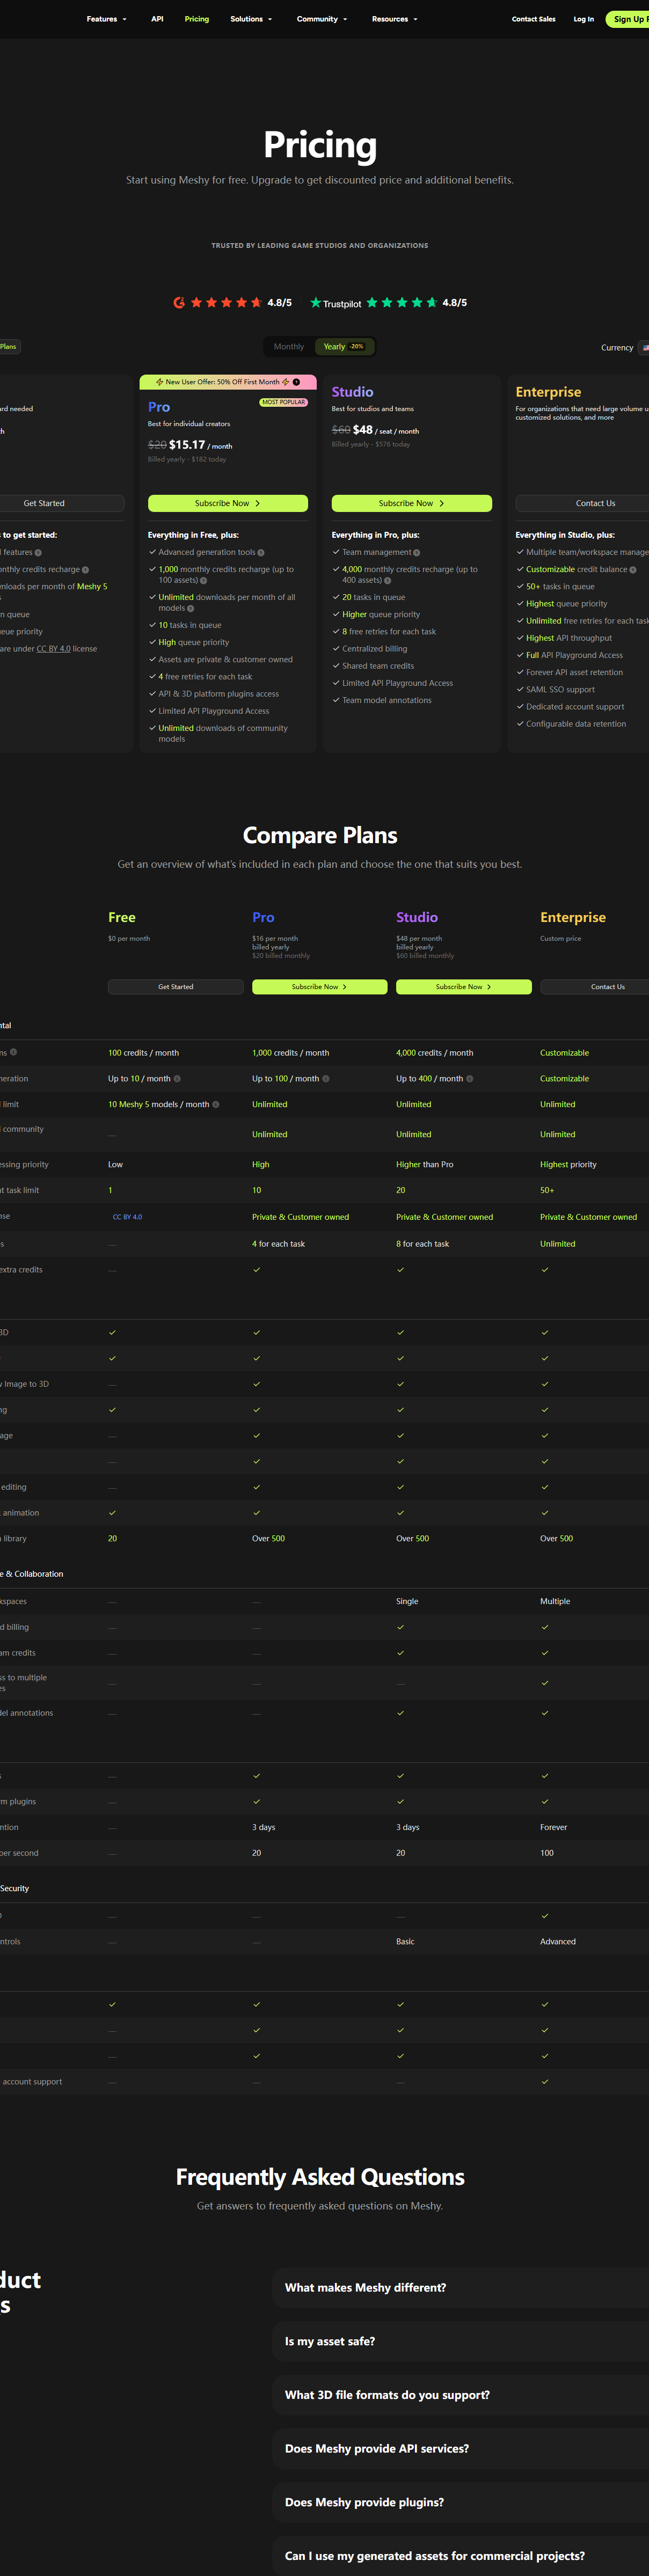The width and height of the screenshot is (649, 2576).
Task: Expand 'Is my asset safe?' FAQ
Action: [461, 2341]
